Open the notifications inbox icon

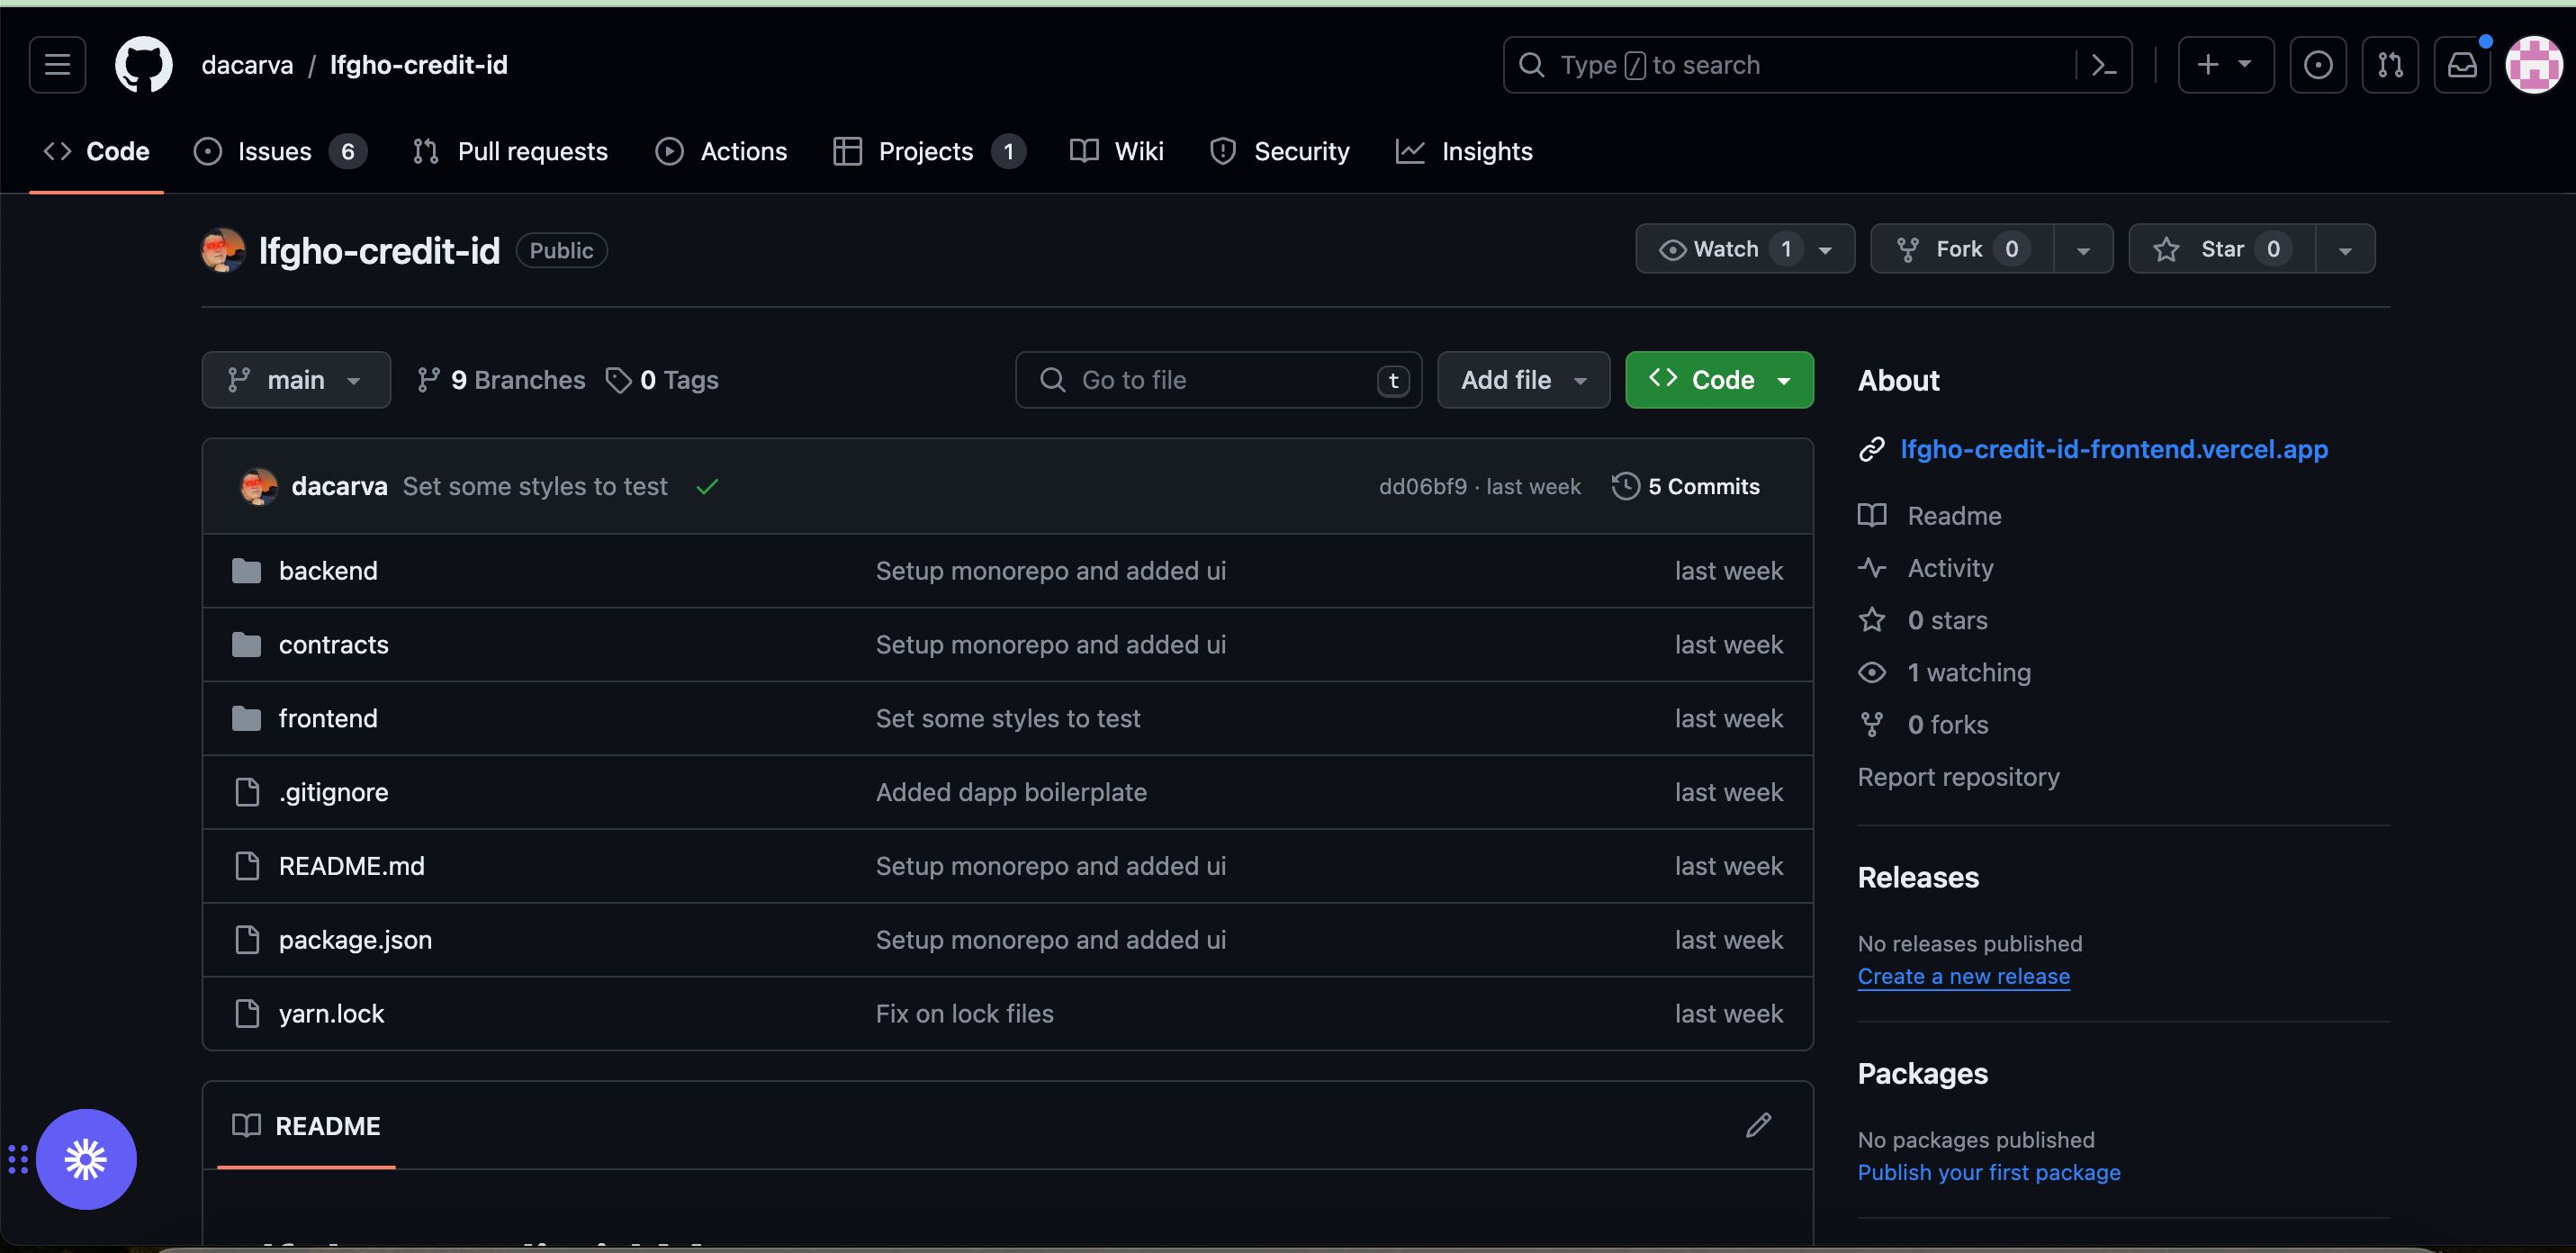pos(2461,65)
